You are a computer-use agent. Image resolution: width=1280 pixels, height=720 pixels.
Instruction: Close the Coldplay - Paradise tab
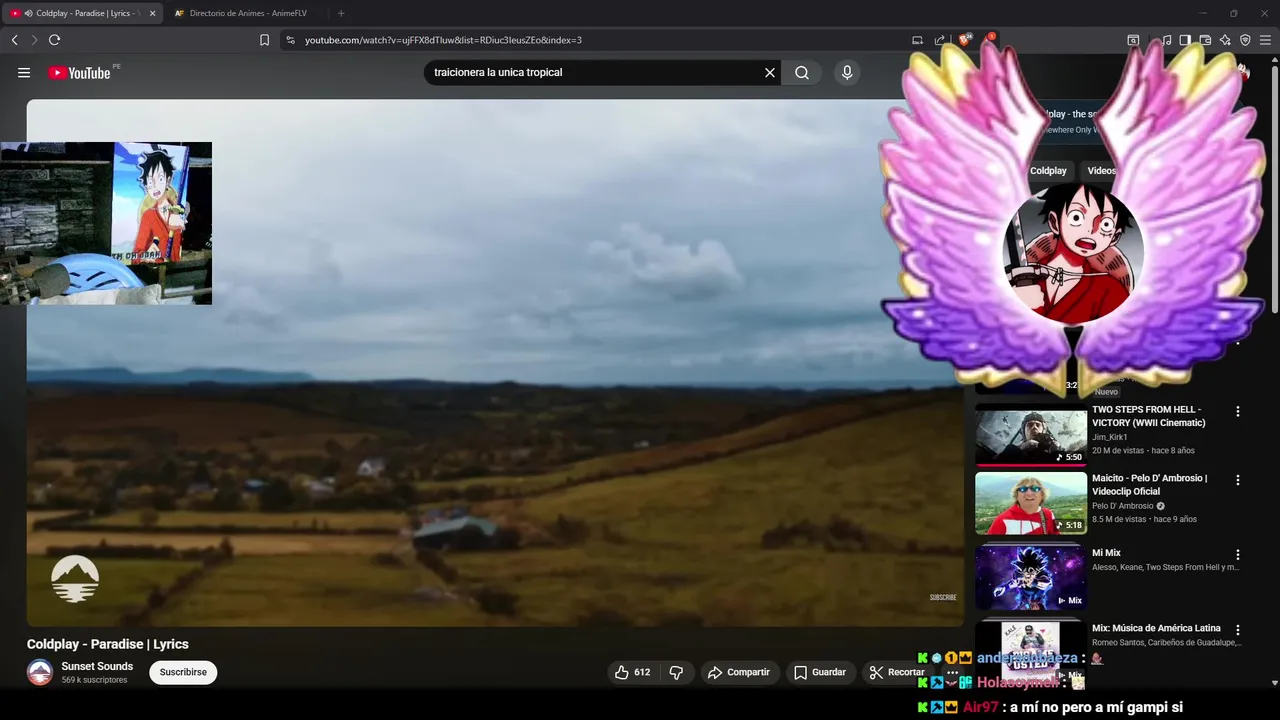click(x=152, y=13)
